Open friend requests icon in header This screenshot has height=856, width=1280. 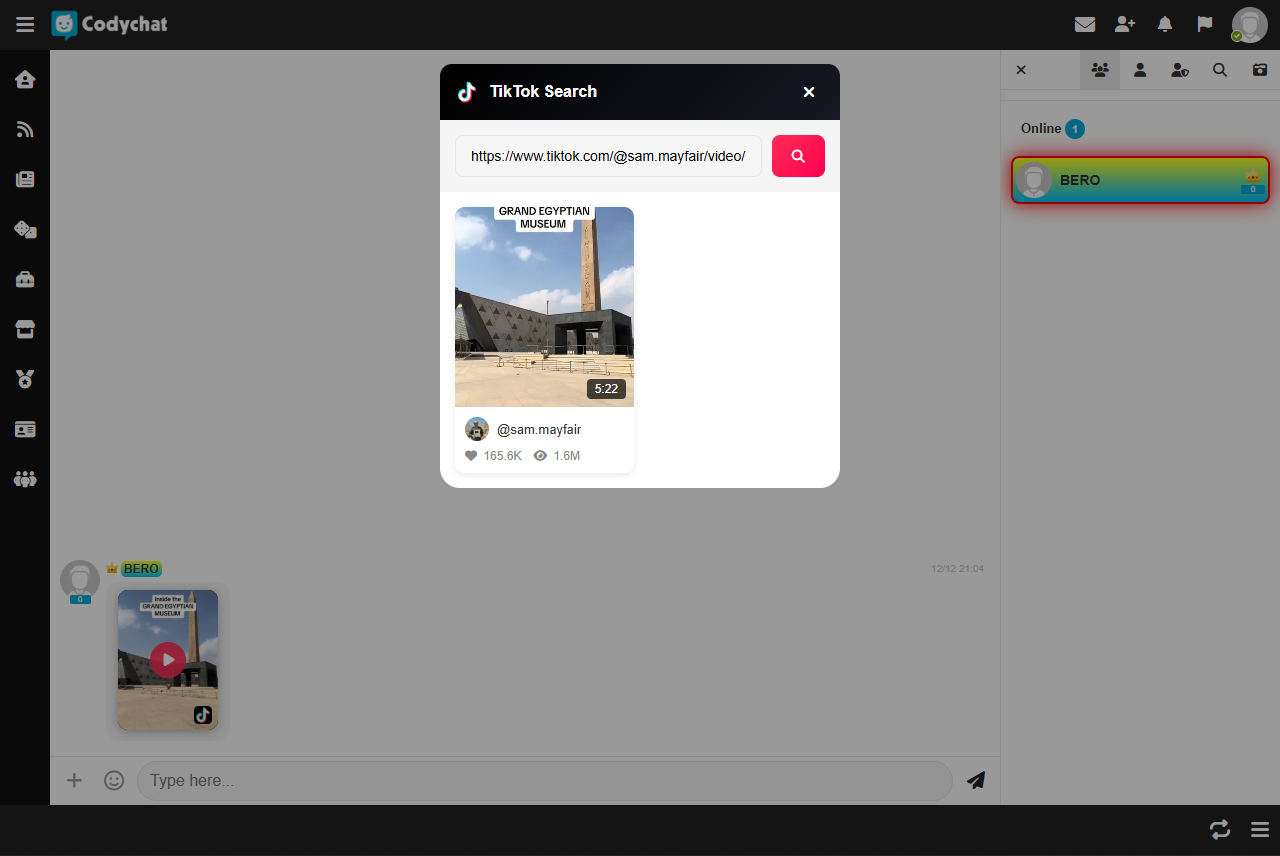(x=1125, y=24)
